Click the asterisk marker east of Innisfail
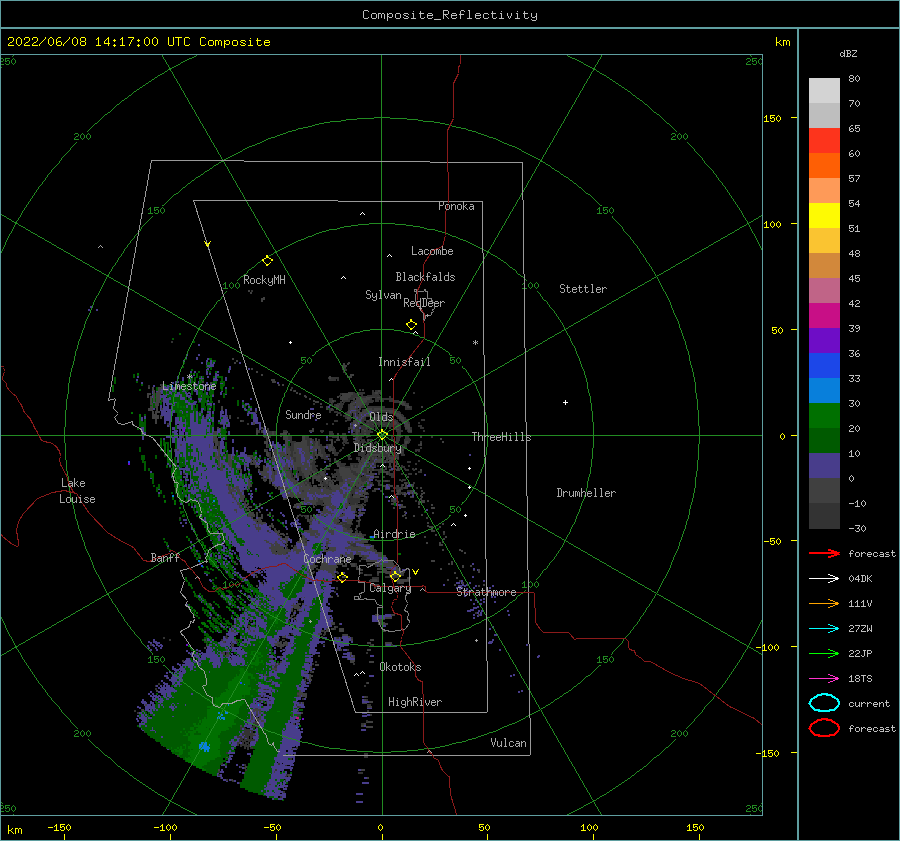Image resolution: width=900 pixels, height=841 pixels. point(475,343)
